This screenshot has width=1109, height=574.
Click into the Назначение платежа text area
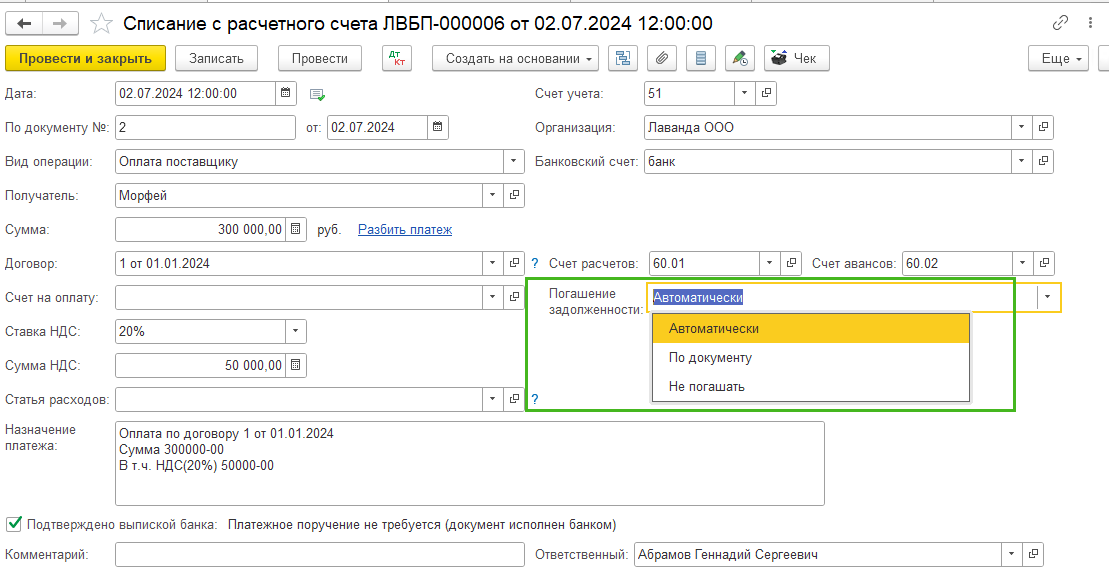(x=470, y=464)
